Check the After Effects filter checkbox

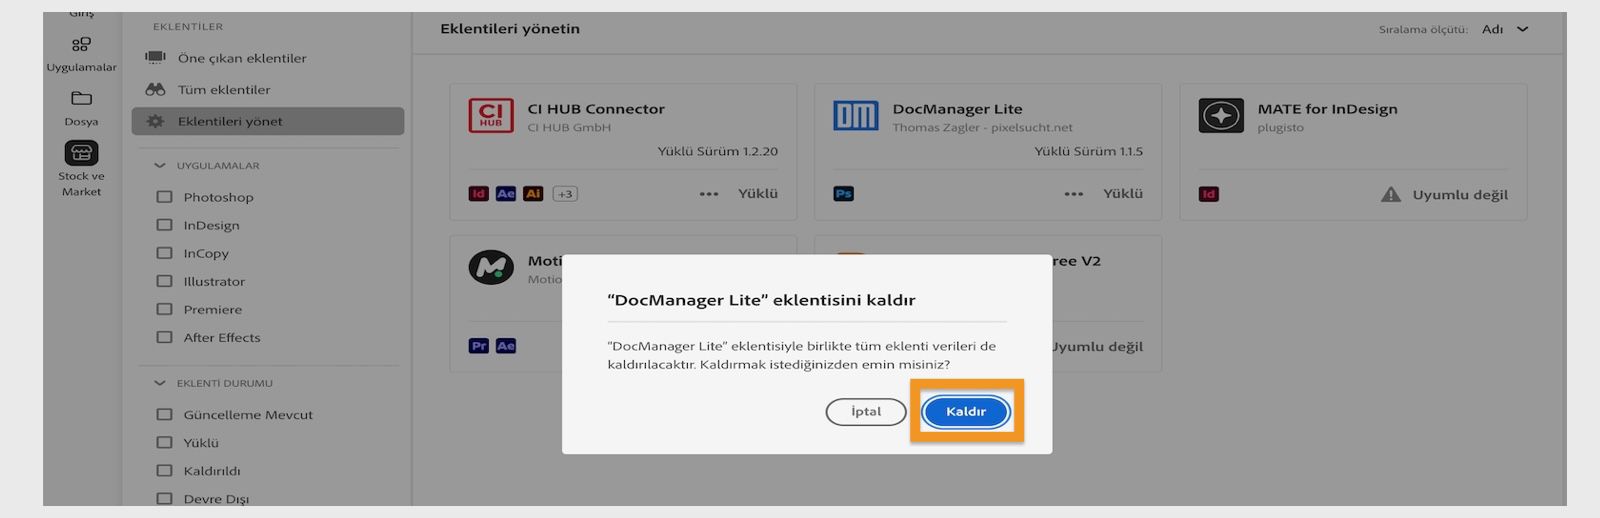click(164, 337)
